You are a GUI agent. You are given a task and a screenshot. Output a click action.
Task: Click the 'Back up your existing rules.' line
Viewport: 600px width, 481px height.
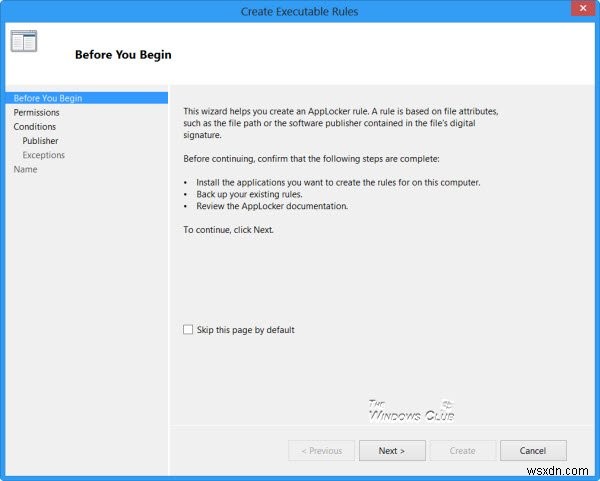[249, 194]
